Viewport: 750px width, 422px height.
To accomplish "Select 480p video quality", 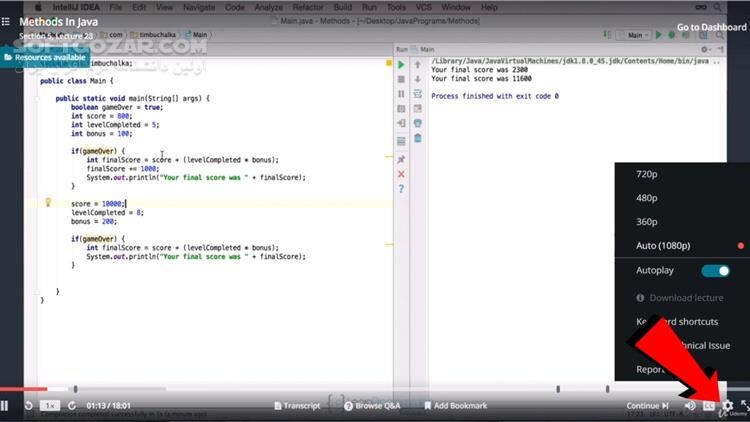I will tap(648, 198).
